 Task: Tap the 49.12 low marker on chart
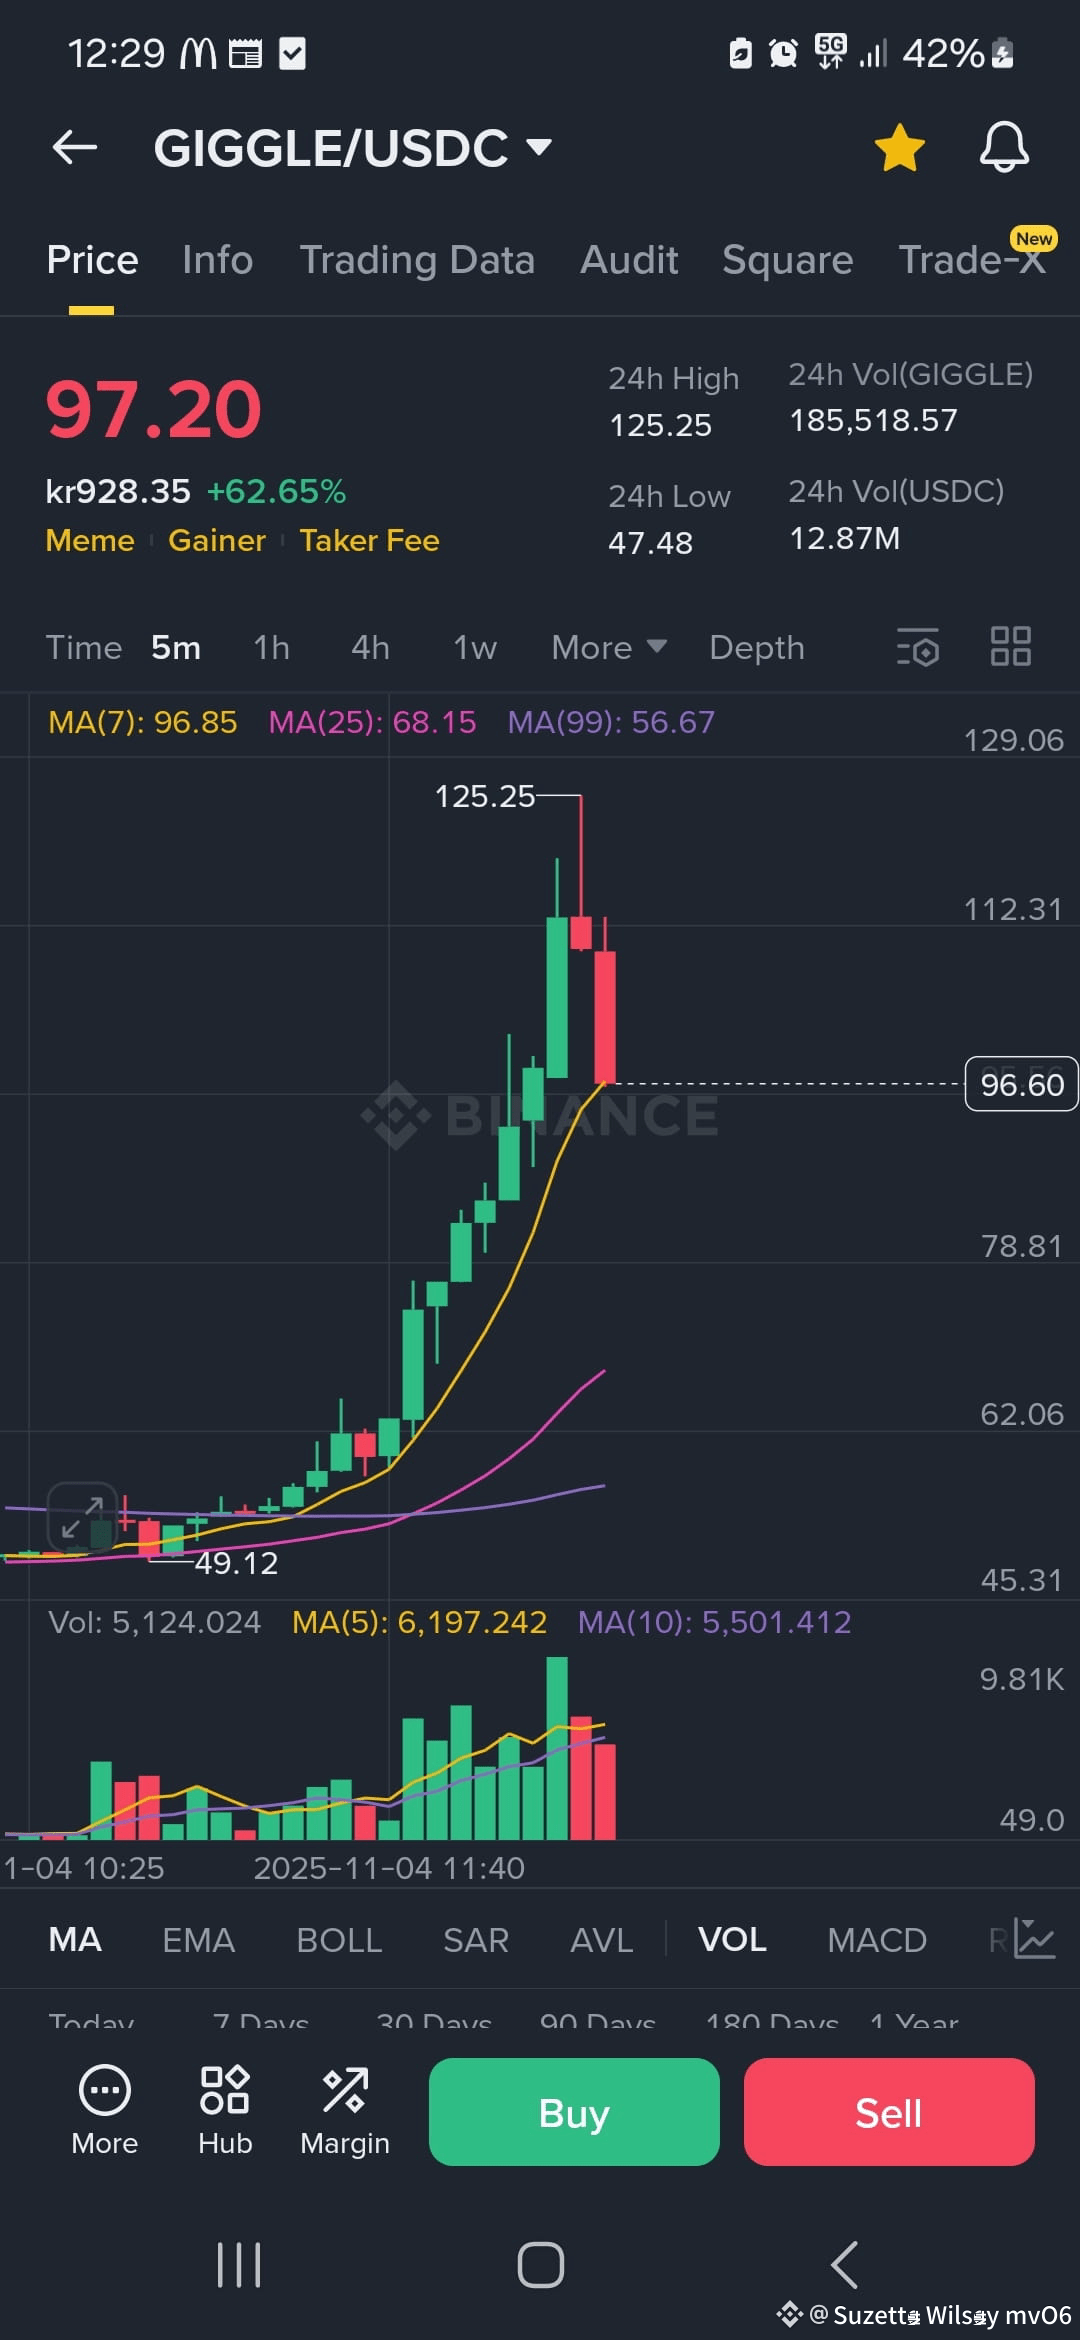tap(236, 1563)
